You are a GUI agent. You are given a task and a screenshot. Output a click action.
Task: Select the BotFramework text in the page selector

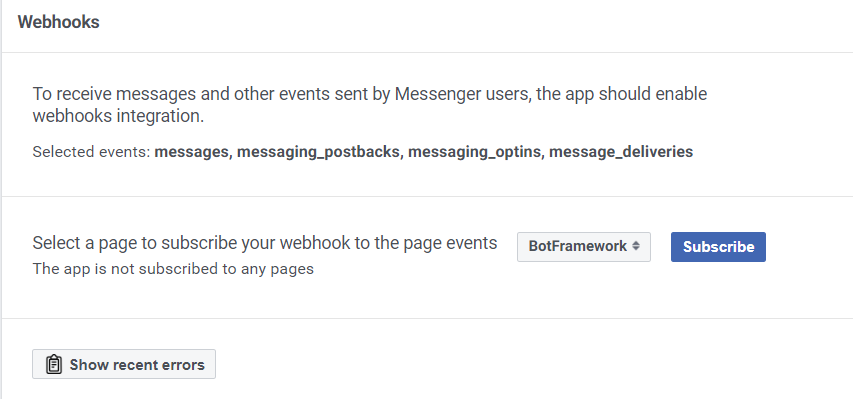(578, 246)
